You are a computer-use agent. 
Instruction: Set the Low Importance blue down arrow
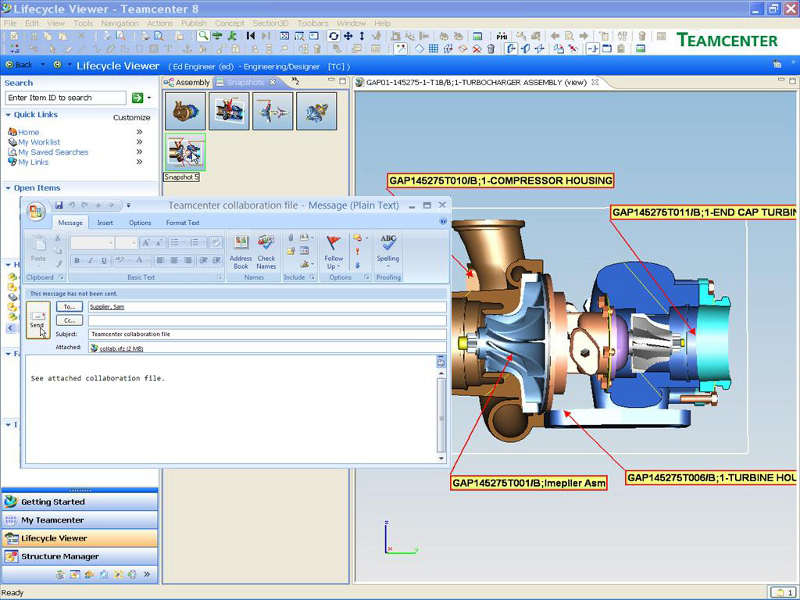point(357,265)
